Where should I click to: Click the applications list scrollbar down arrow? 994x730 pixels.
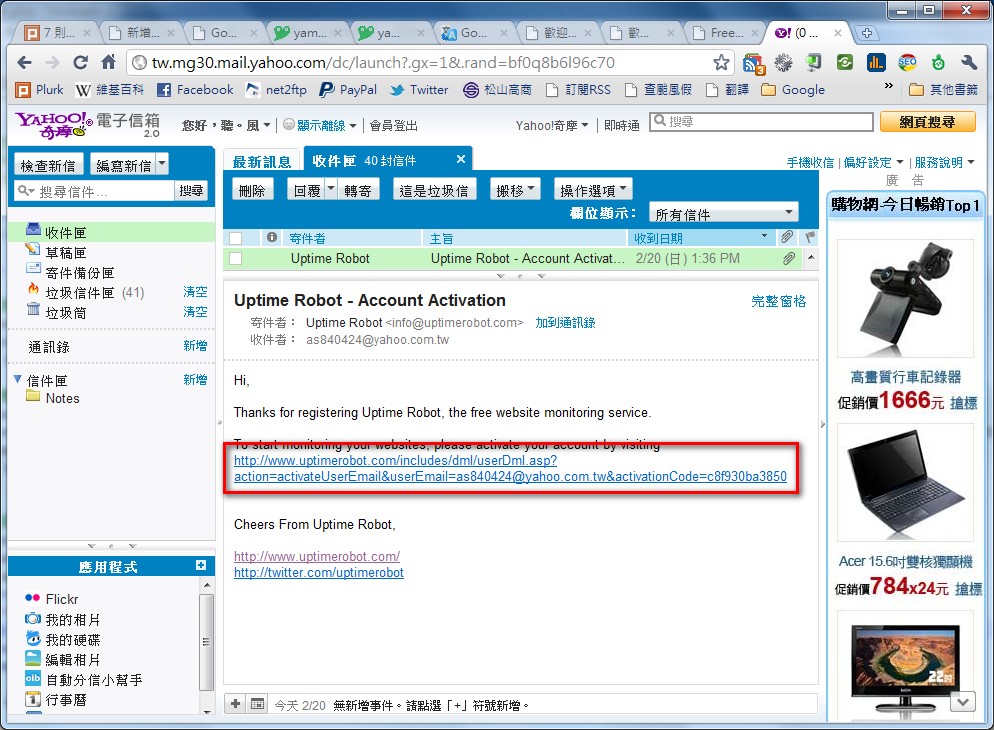tap(207, 712)
